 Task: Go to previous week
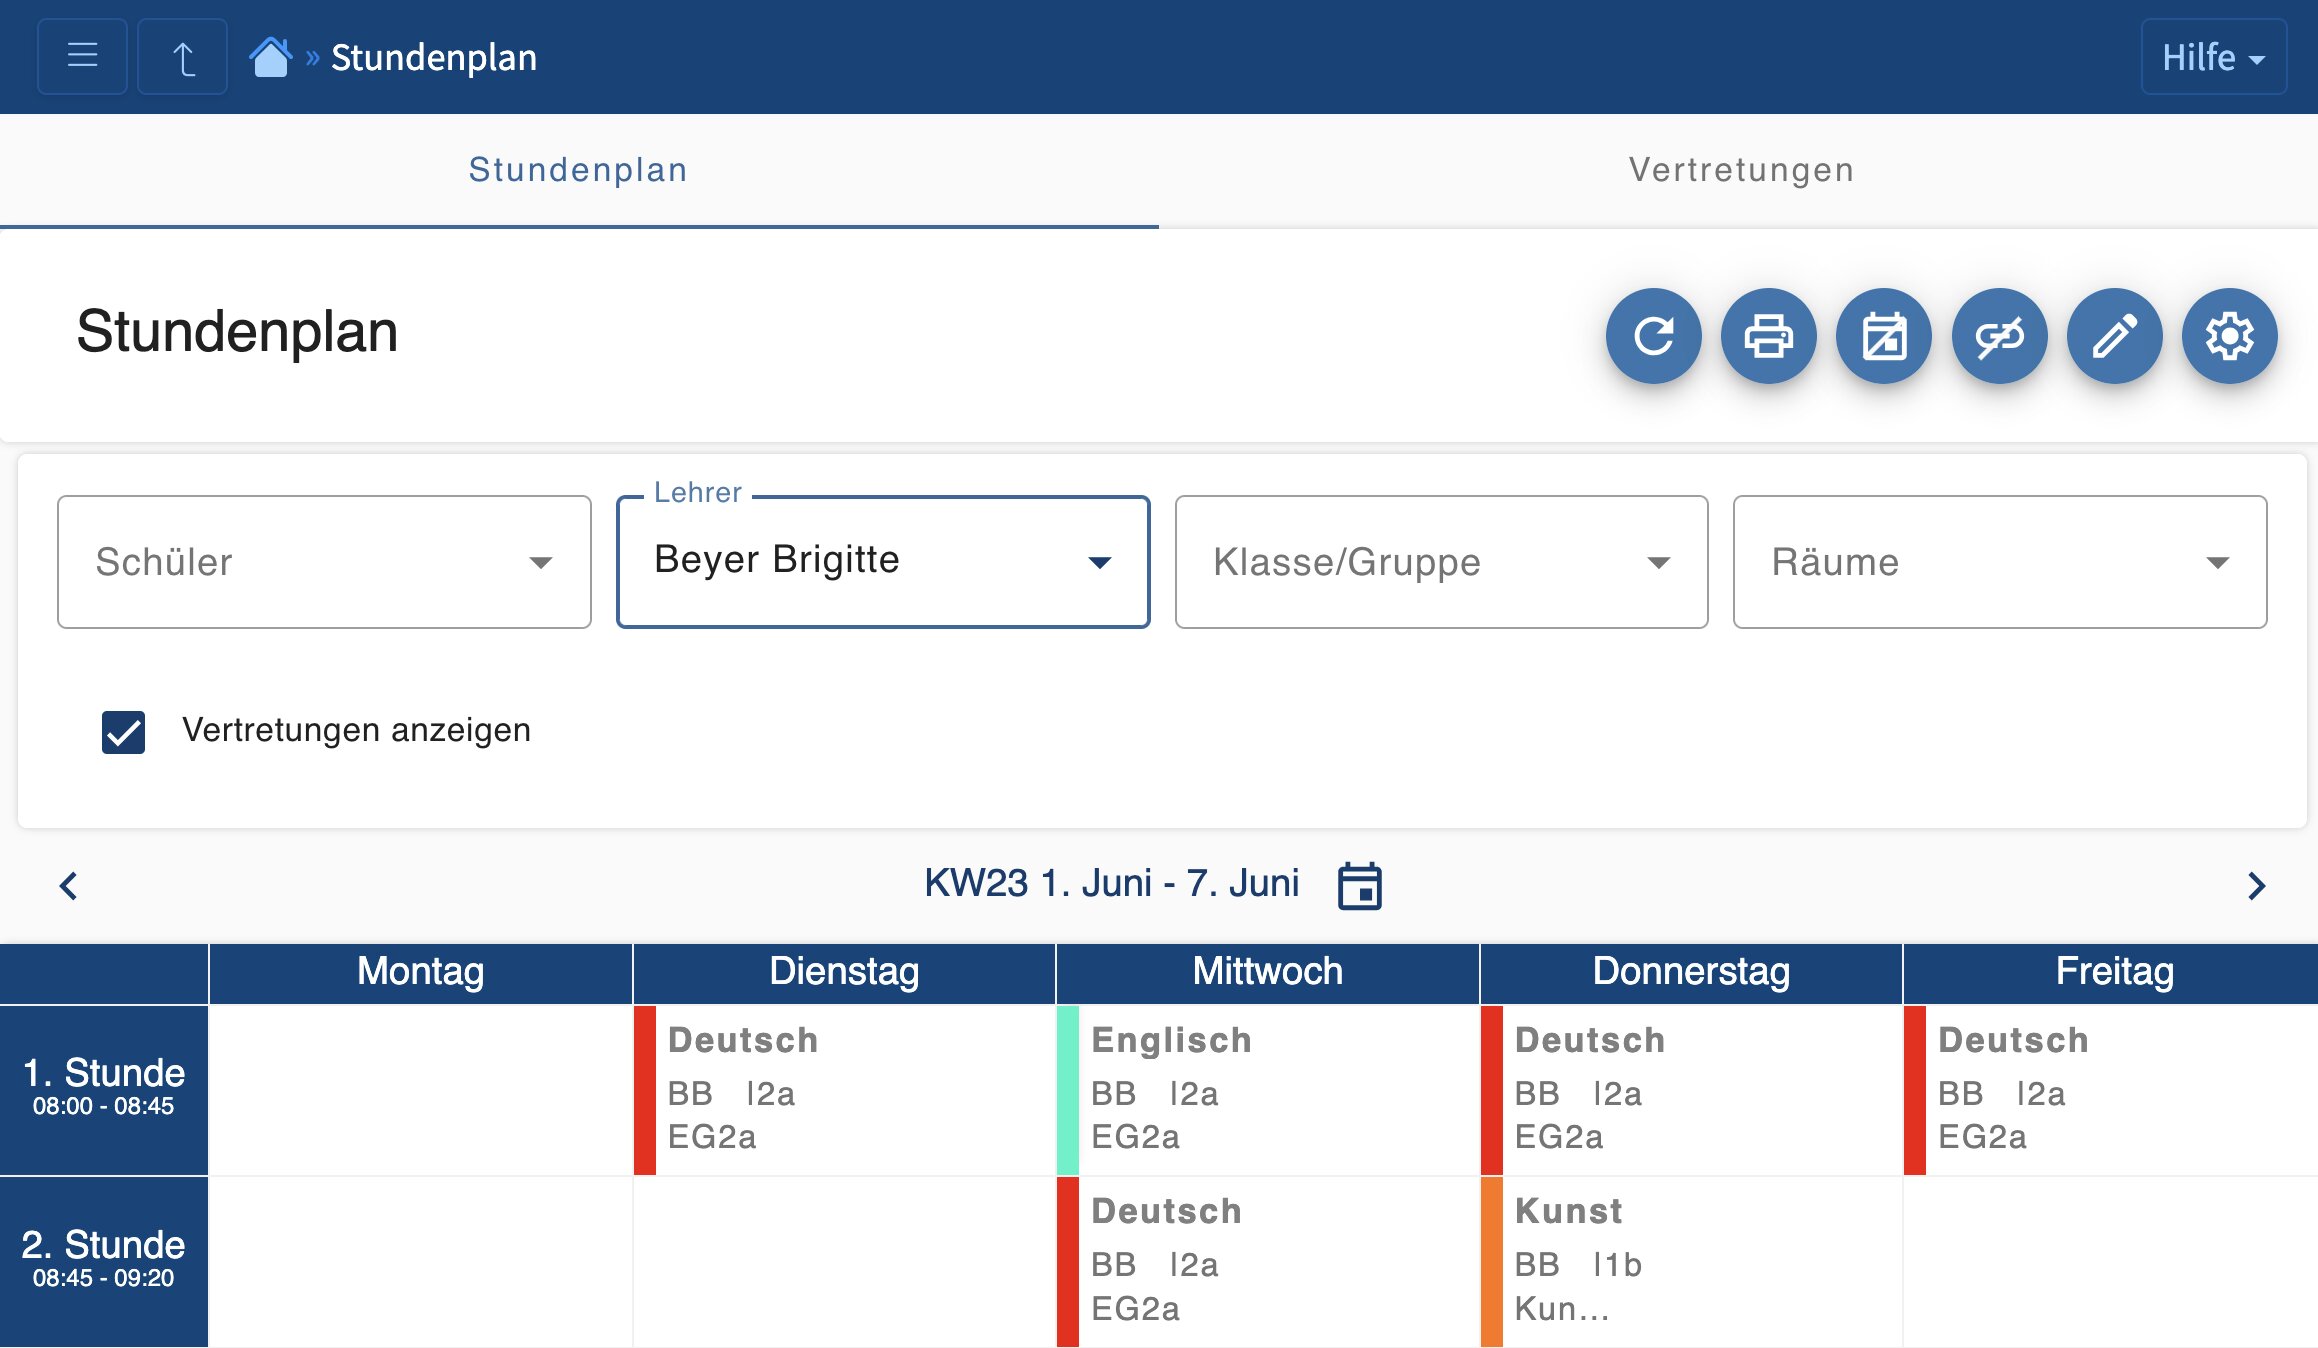click(69, 886)
